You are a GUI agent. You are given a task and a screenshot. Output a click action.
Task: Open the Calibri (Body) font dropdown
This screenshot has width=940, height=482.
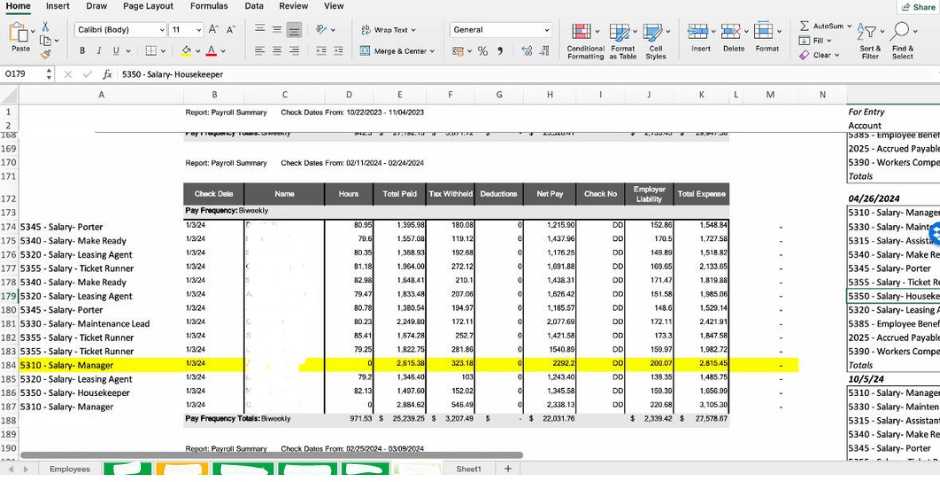pos(120,30)
